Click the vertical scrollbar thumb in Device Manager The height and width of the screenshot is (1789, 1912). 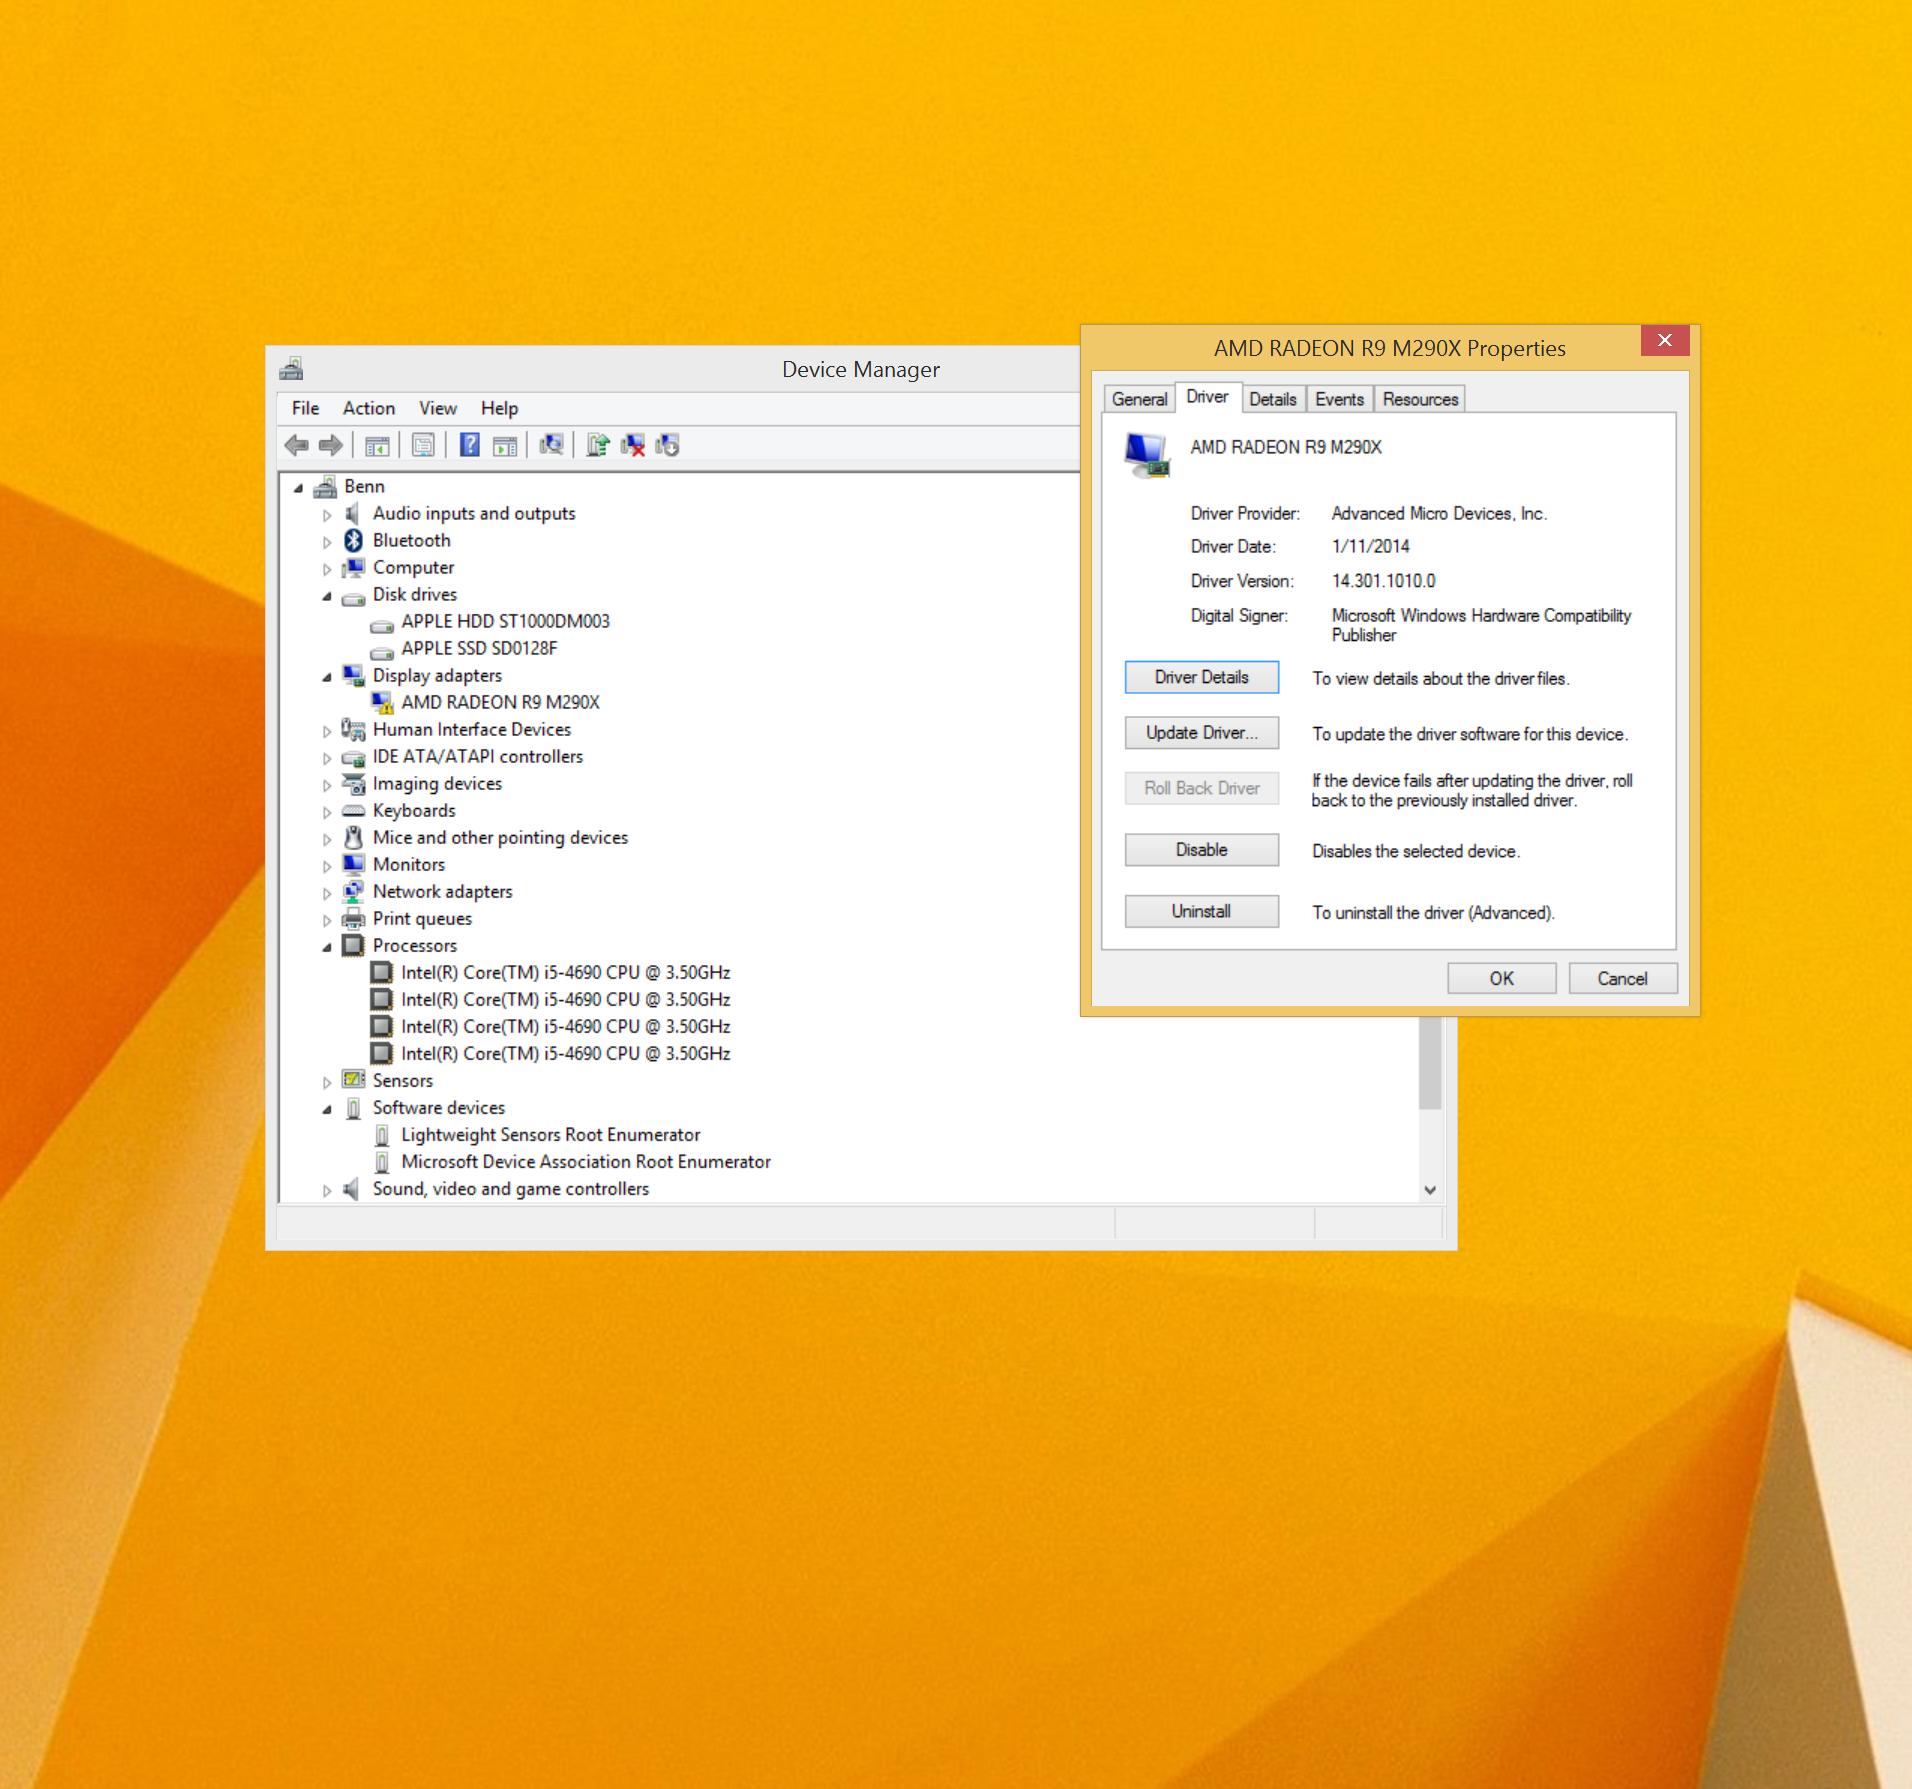coord(1430,1063)
